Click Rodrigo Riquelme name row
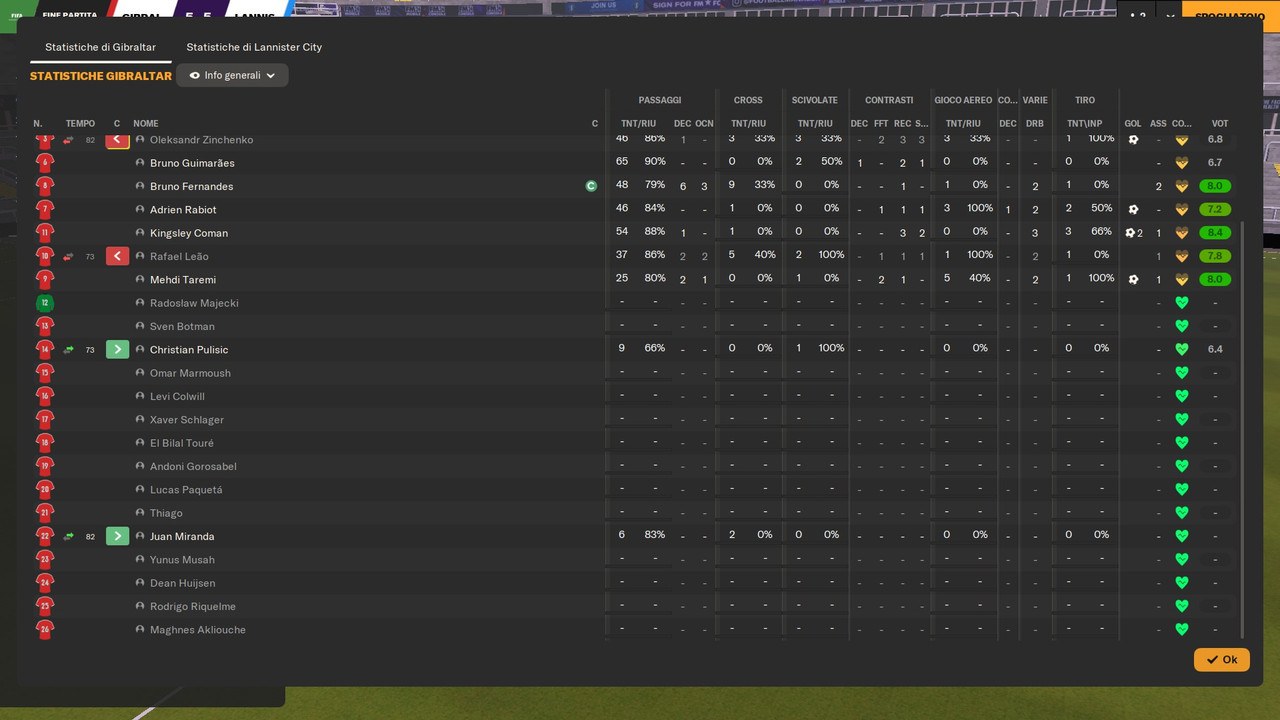Screen dimensions: 1280x720 tap(192, 606)
